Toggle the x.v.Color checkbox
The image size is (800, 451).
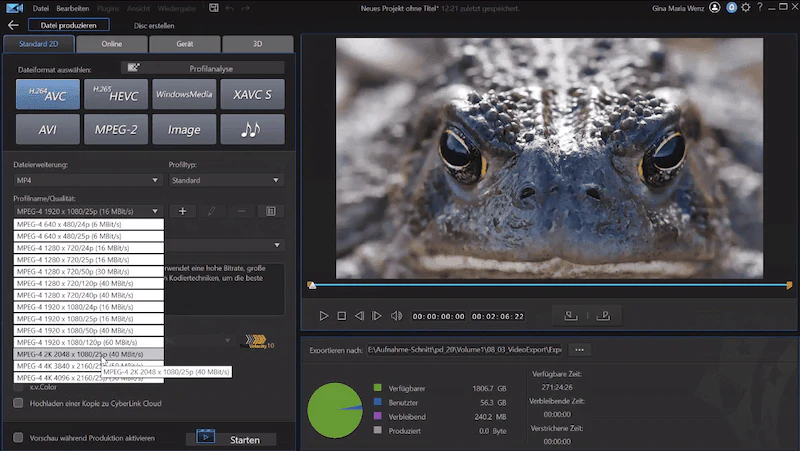[18, 387]
